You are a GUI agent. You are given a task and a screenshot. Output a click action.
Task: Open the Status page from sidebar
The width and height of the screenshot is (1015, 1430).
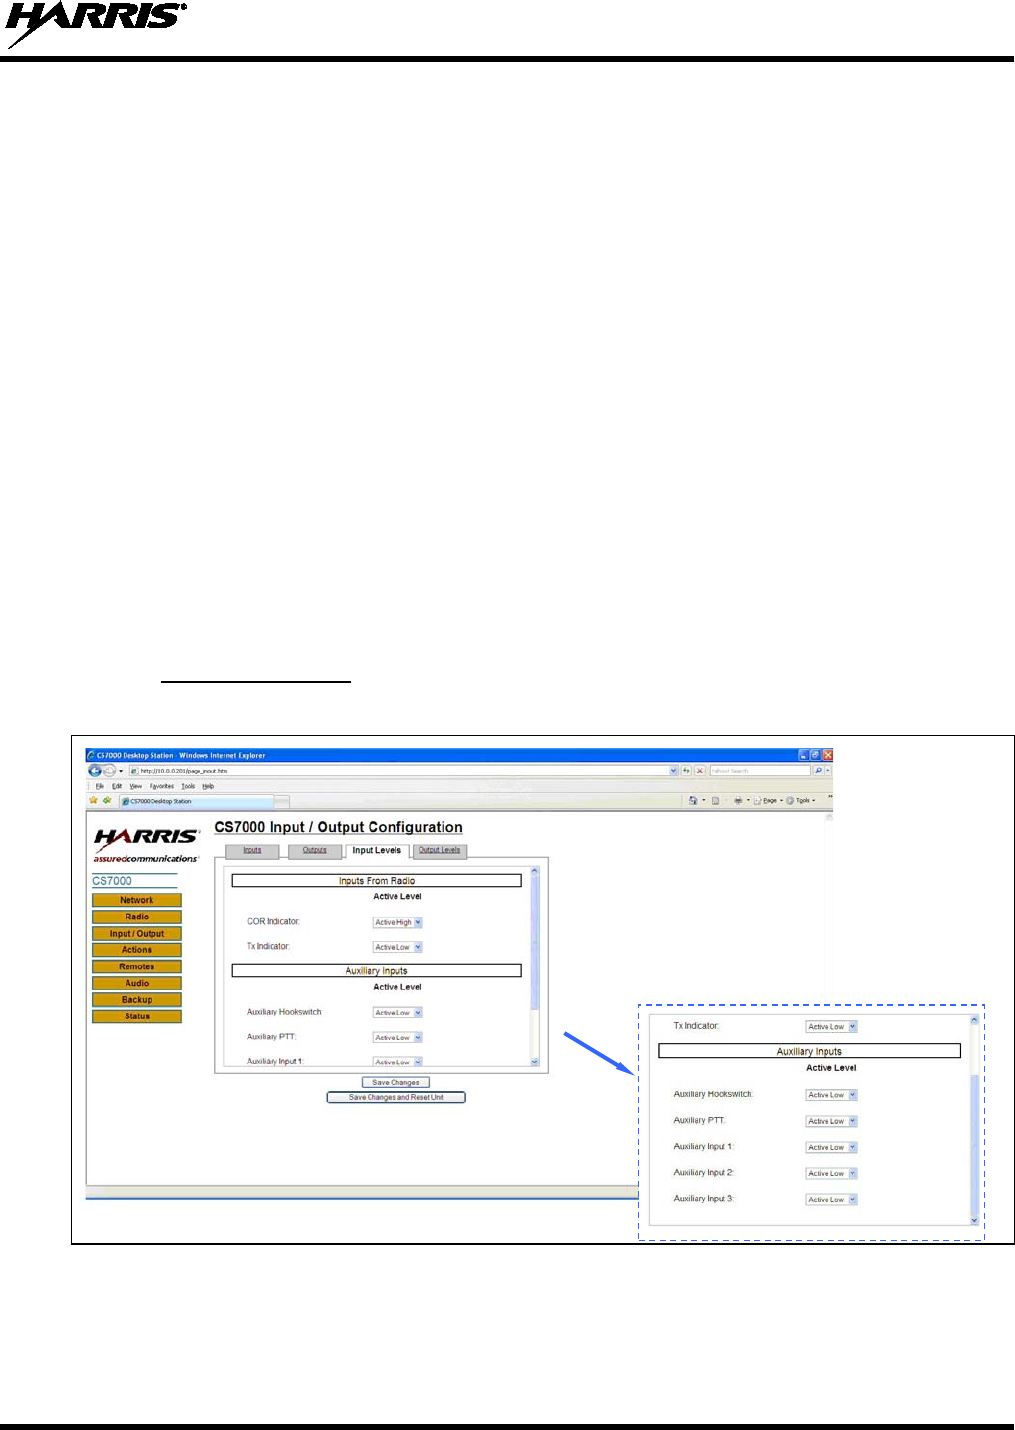point(137,1017)
